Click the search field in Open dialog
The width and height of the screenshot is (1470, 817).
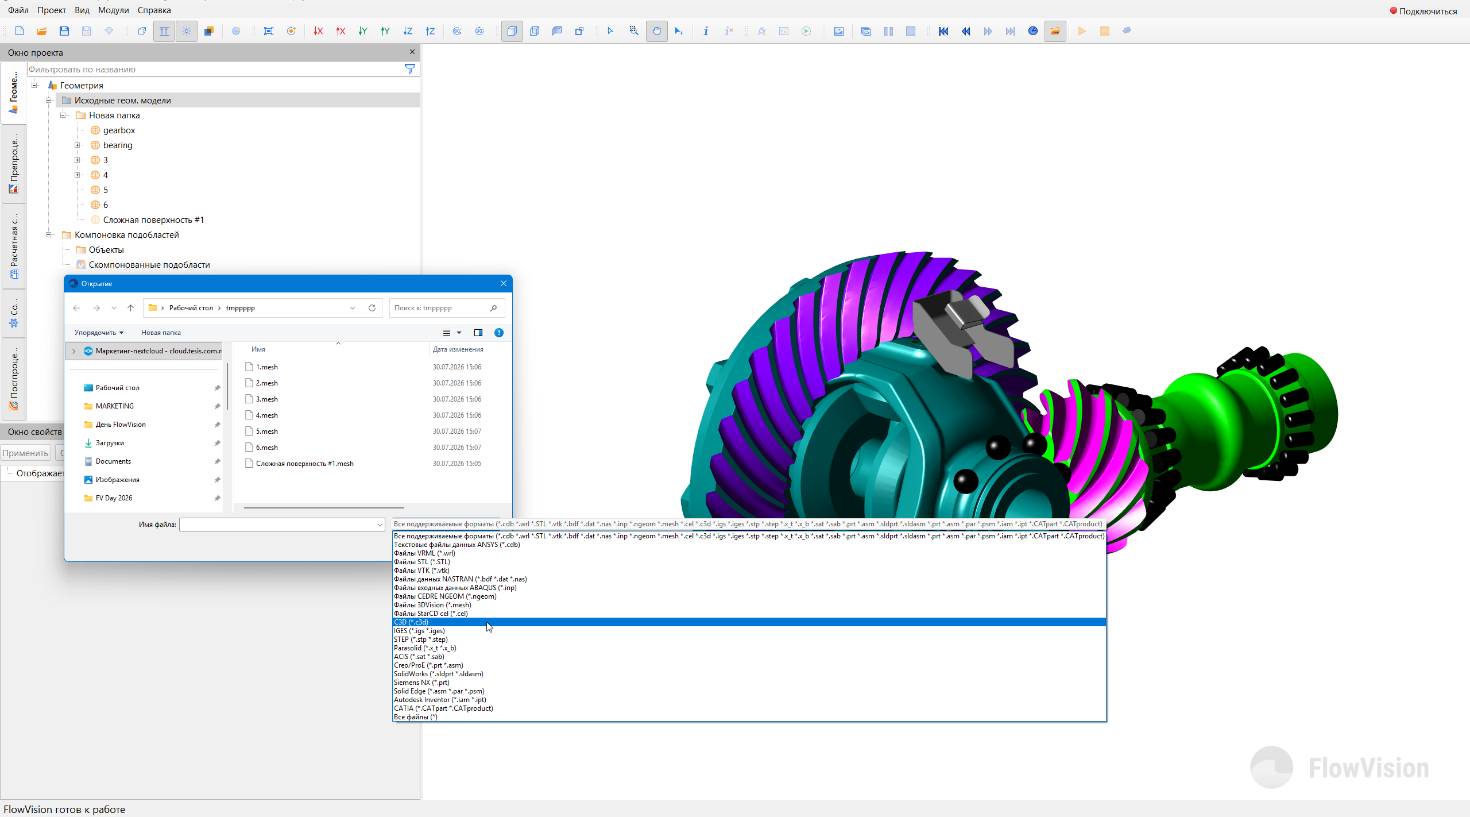[446, 308]
